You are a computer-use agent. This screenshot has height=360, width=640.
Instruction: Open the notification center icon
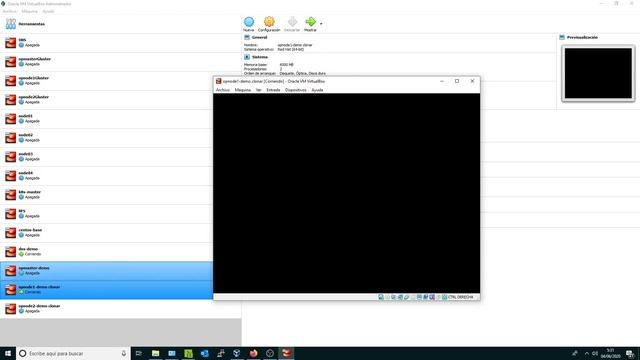(630, 353)
